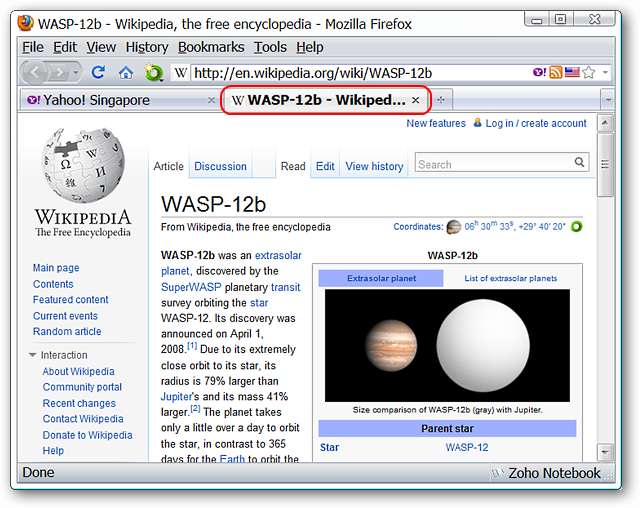The width and height of the screenshot is (640, 508).
Task: Select the WASP-12b Wikipedia tab
Action: (x=325, y=100)
